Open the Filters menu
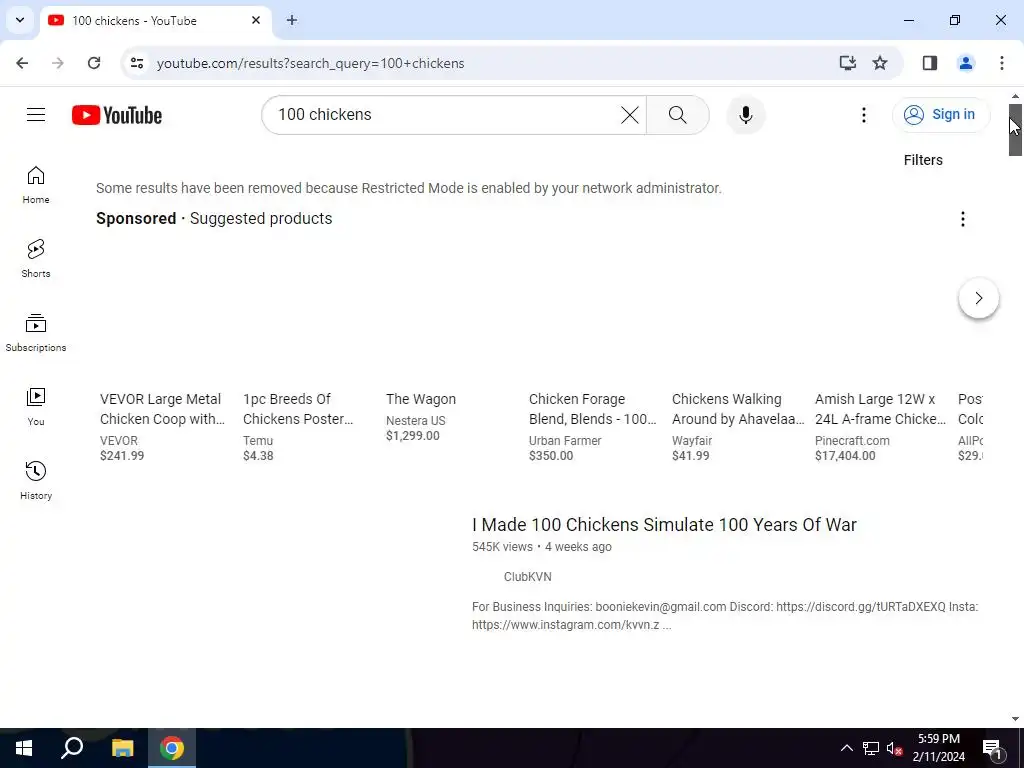1024x768 pixels. [x=923, y=160]
